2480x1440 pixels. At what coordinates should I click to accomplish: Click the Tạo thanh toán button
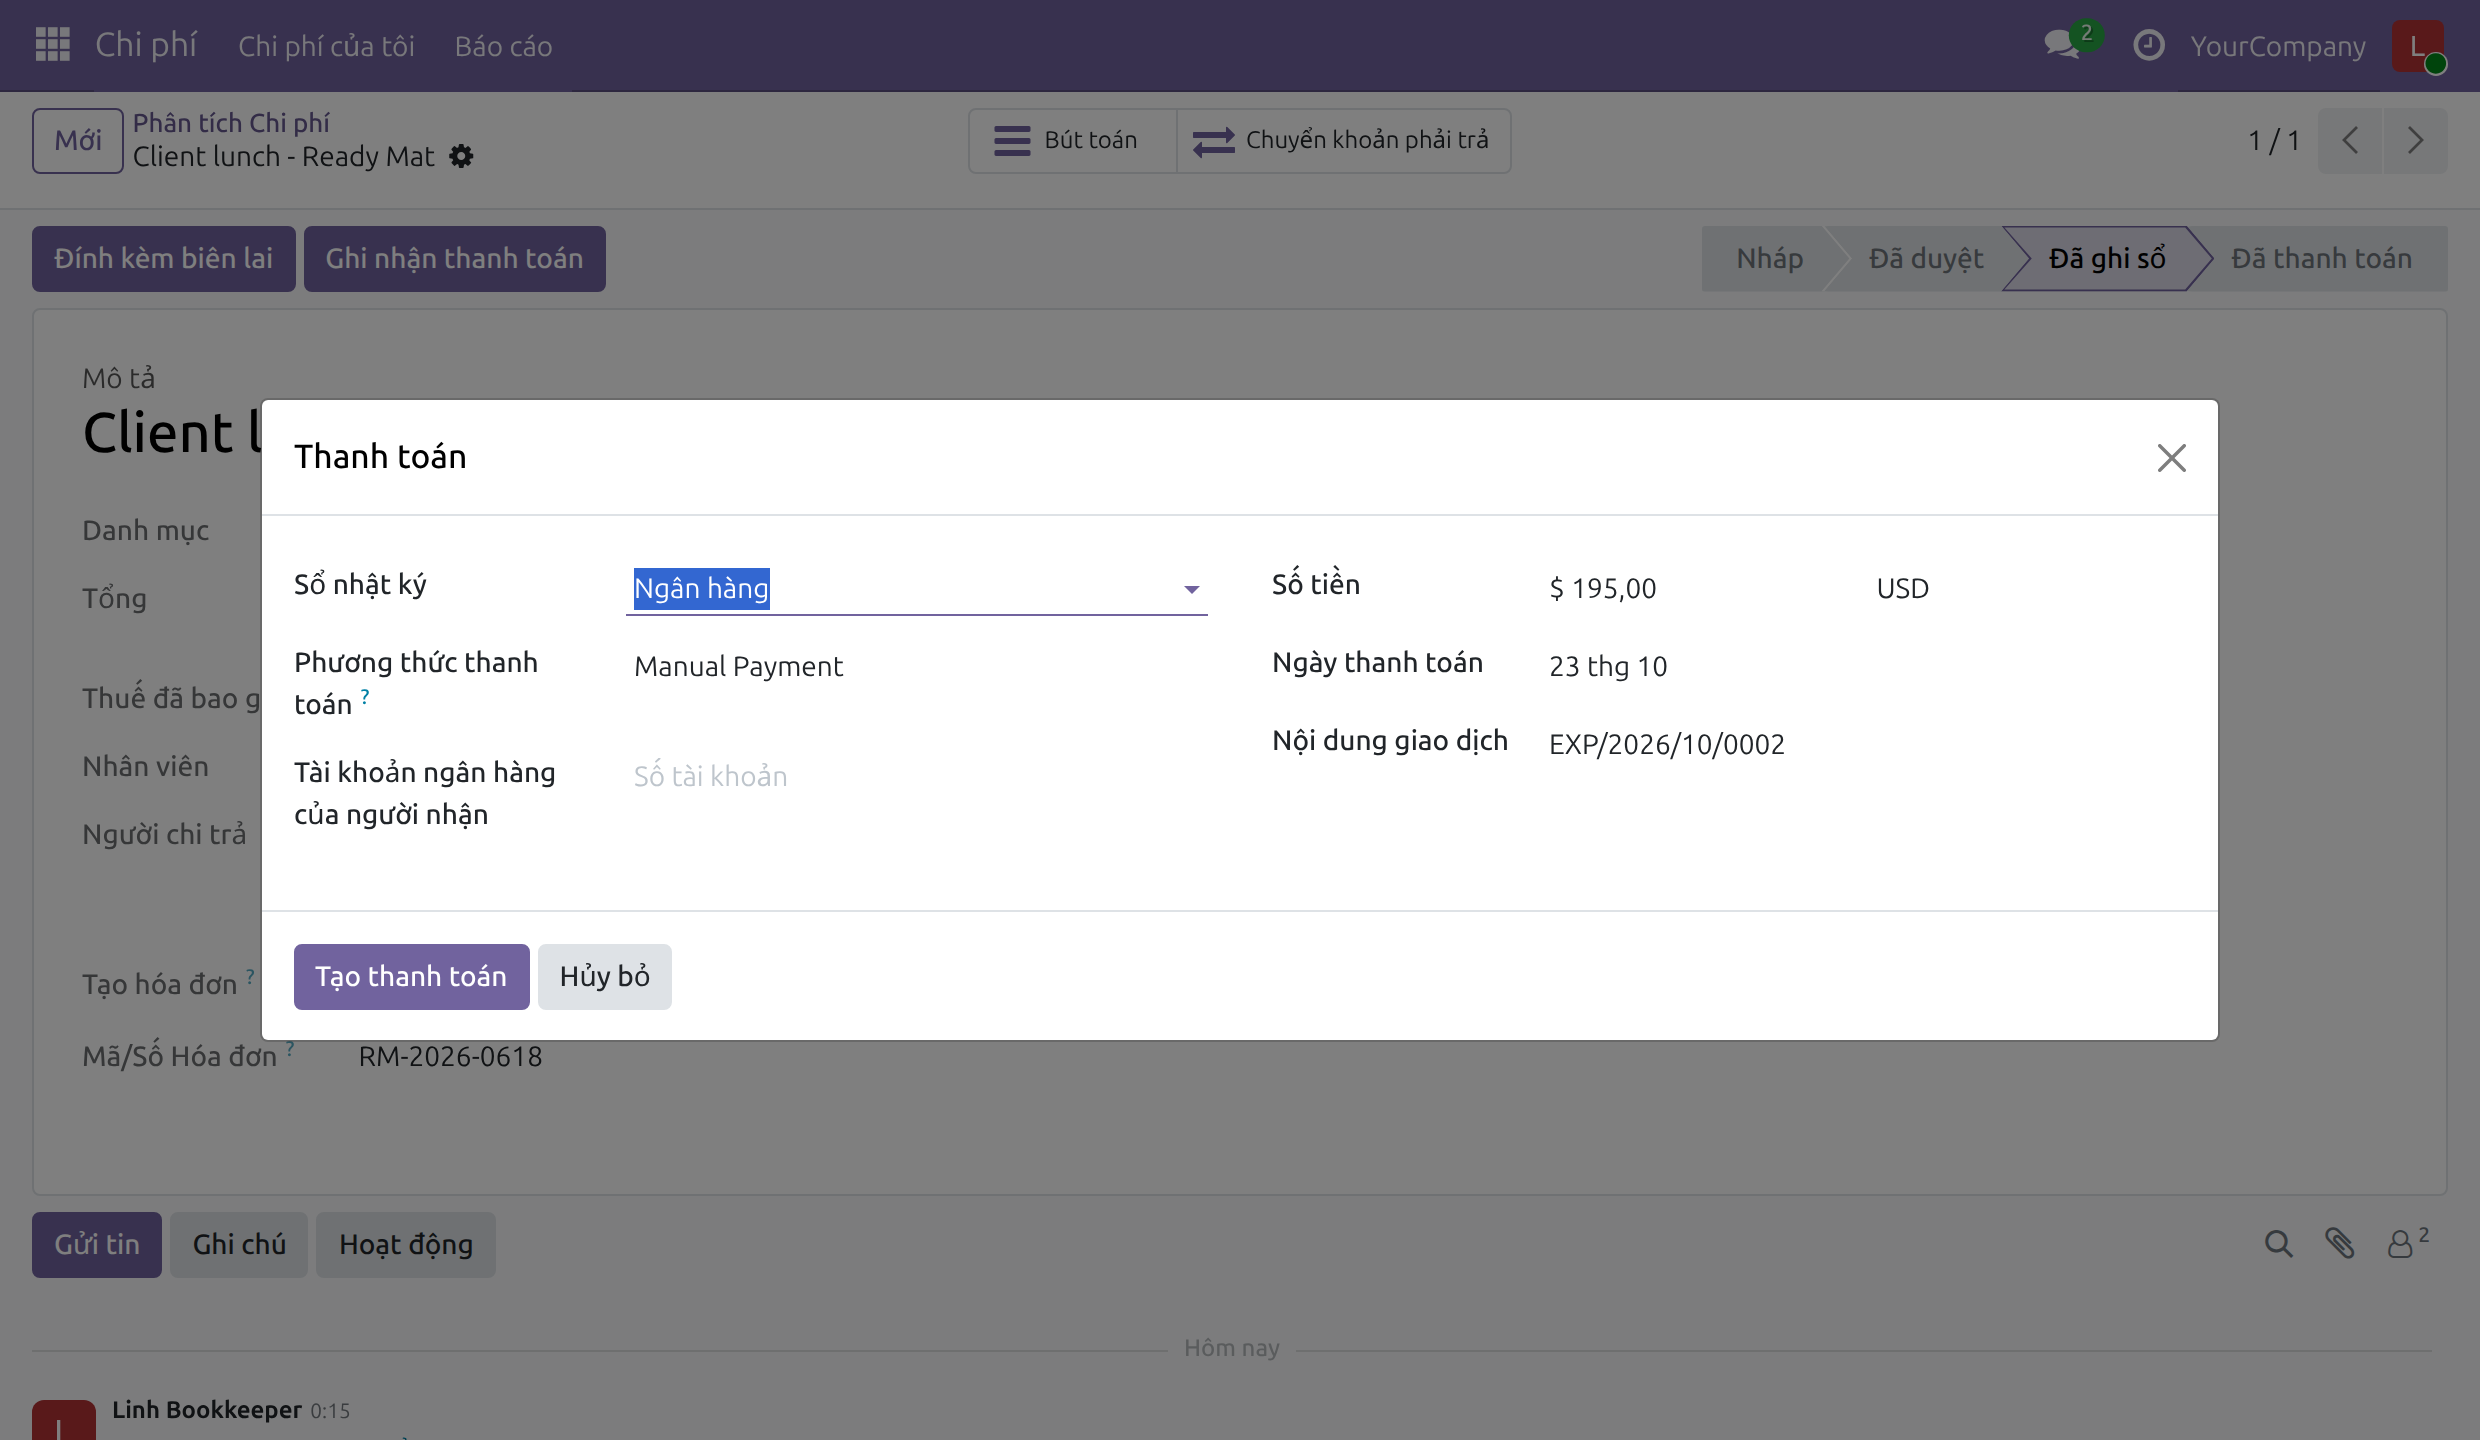click(412, 976)
